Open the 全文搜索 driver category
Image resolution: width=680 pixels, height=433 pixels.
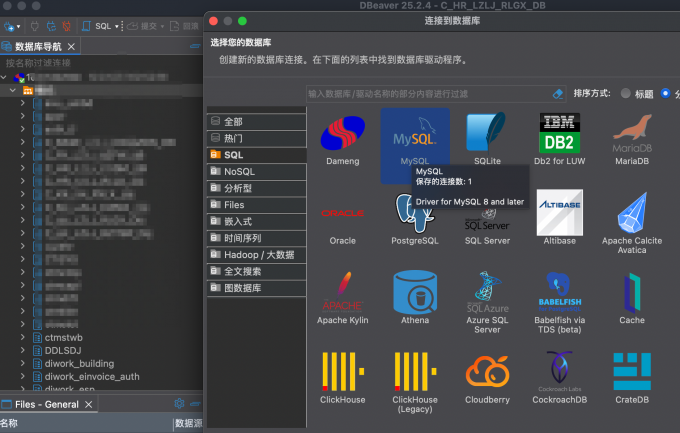click(x=257, y=271)
